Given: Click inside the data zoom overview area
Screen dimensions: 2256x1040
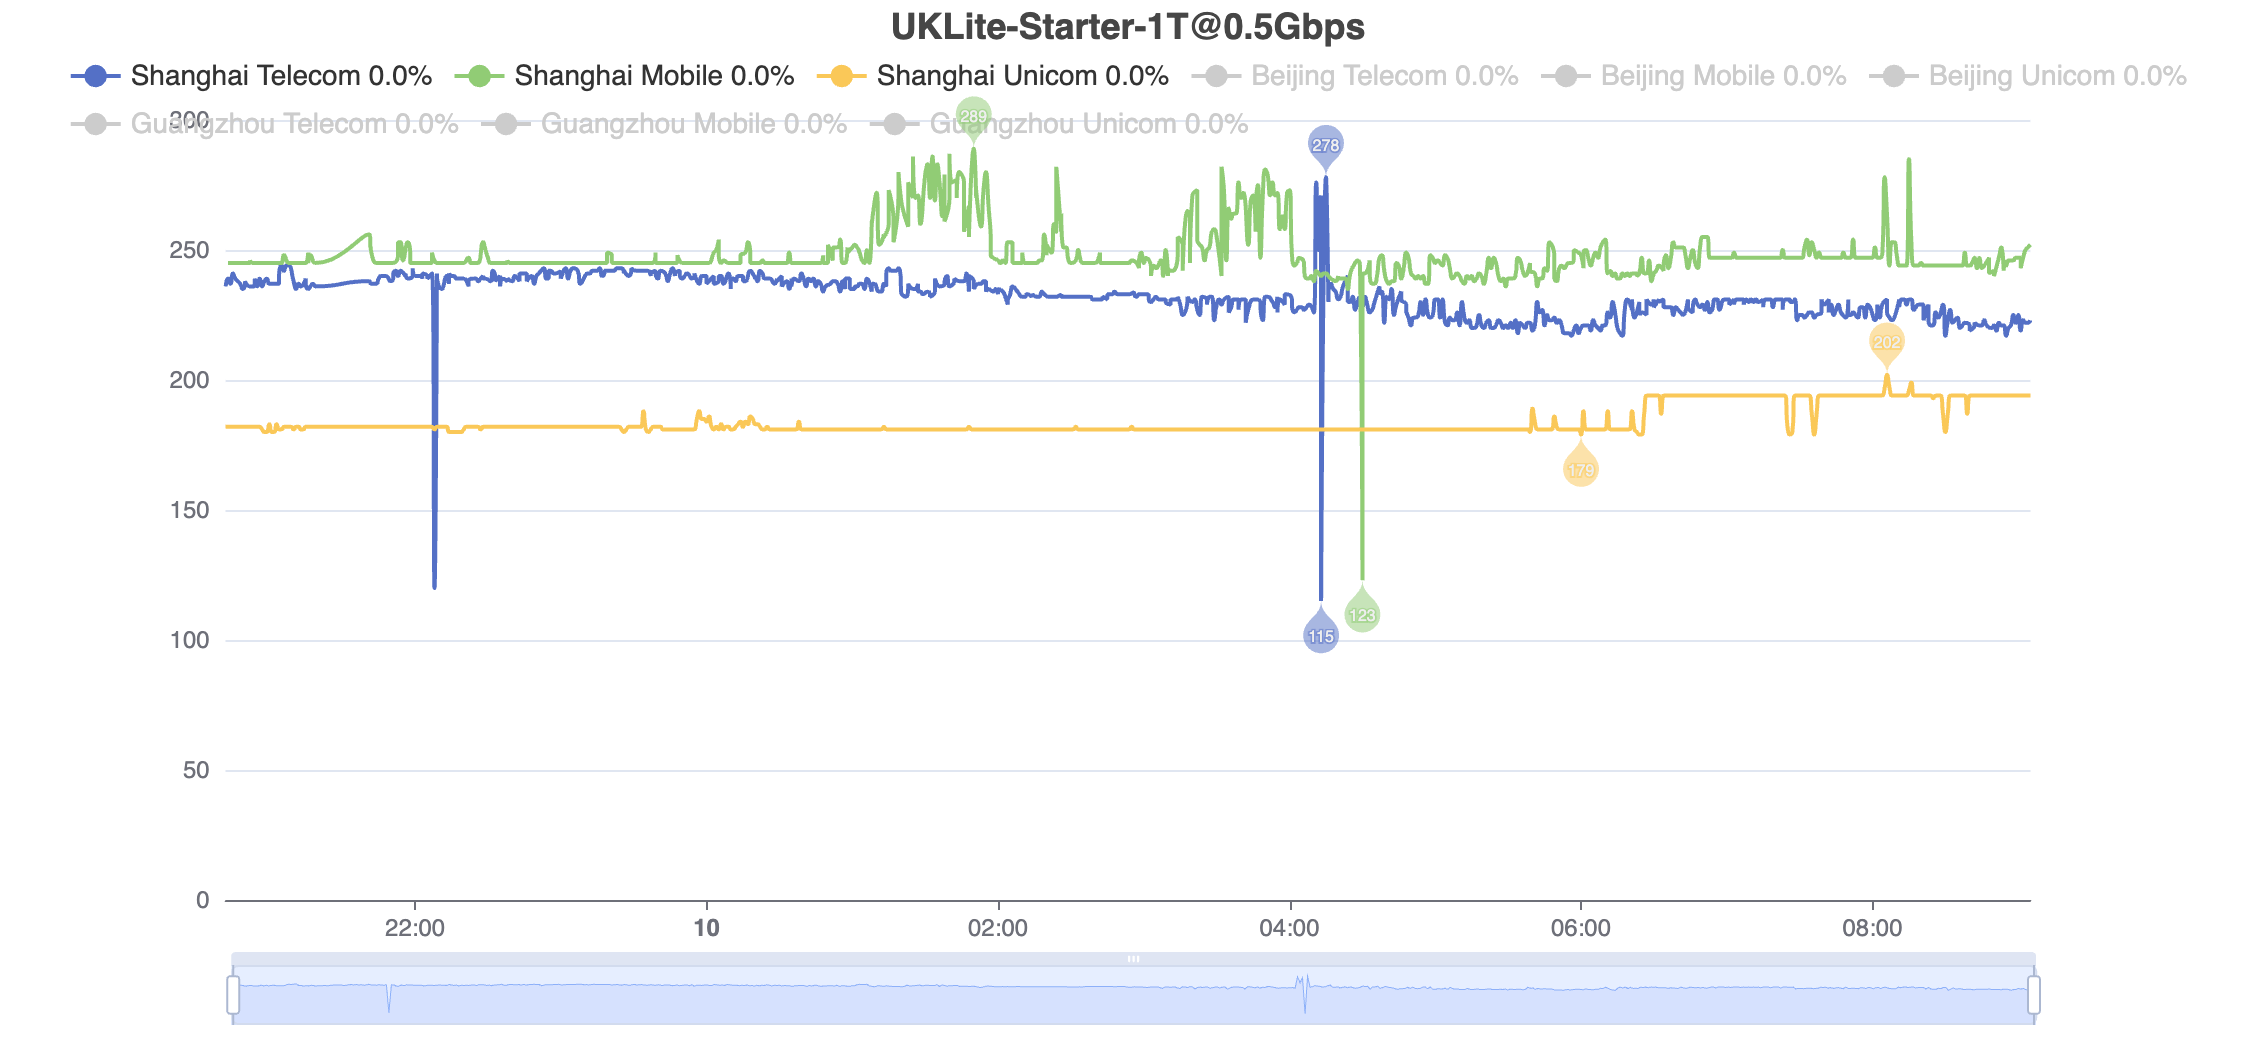Looking at the screenshot, I should point(1133,996).
